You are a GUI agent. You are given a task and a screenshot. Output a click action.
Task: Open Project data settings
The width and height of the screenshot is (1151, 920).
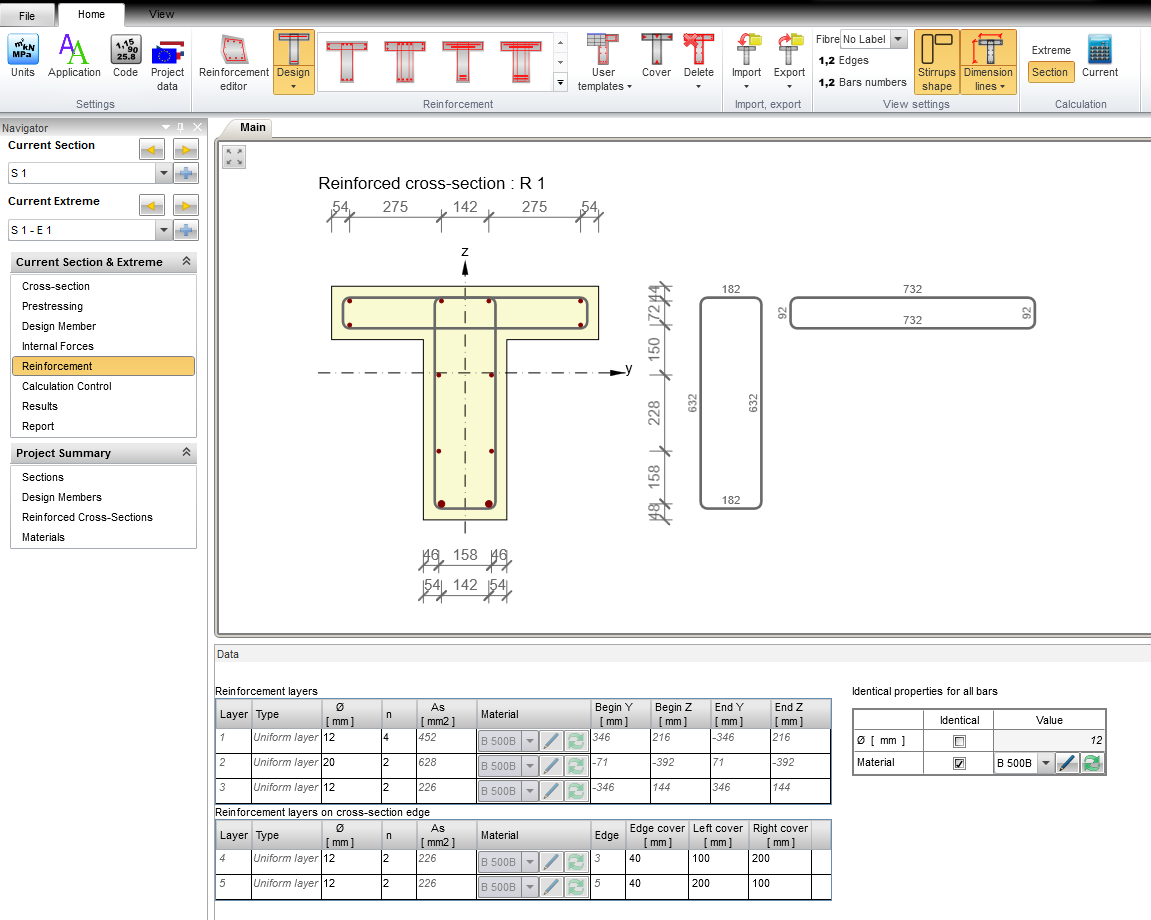tap(167, 62)
